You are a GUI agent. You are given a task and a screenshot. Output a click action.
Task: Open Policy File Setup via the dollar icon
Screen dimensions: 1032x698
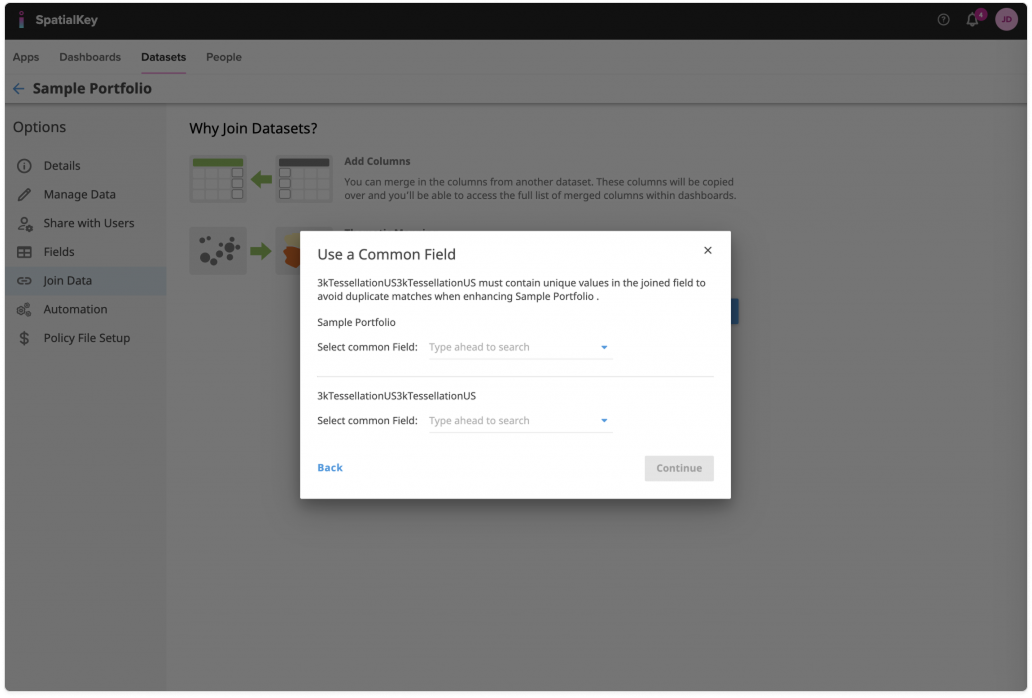click(x=22, y=338)
